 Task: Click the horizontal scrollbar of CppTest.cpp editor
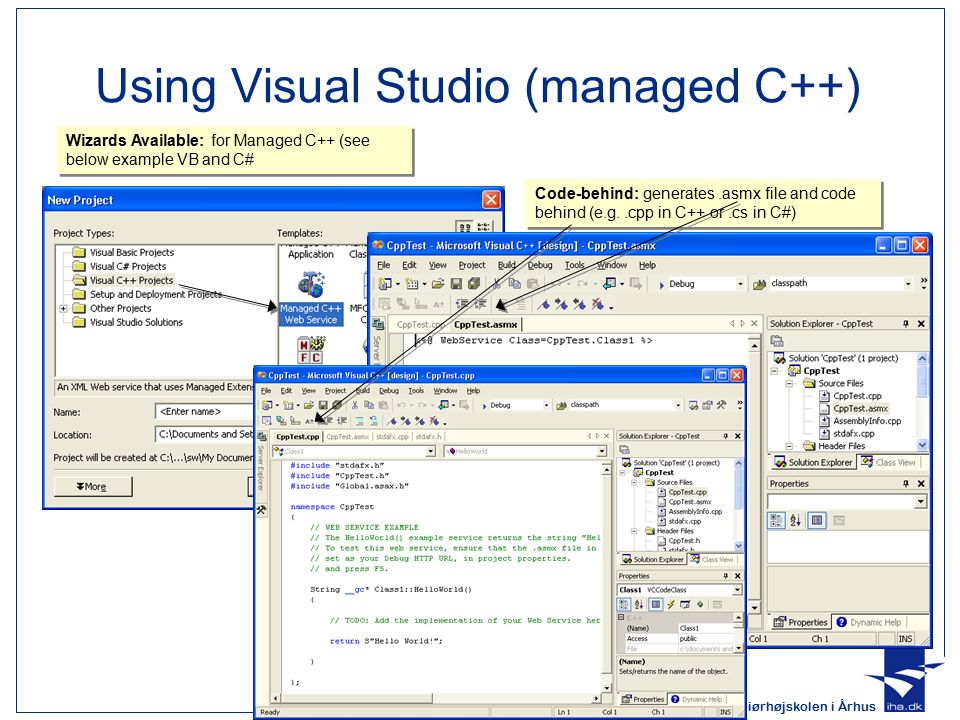[435, 698]
